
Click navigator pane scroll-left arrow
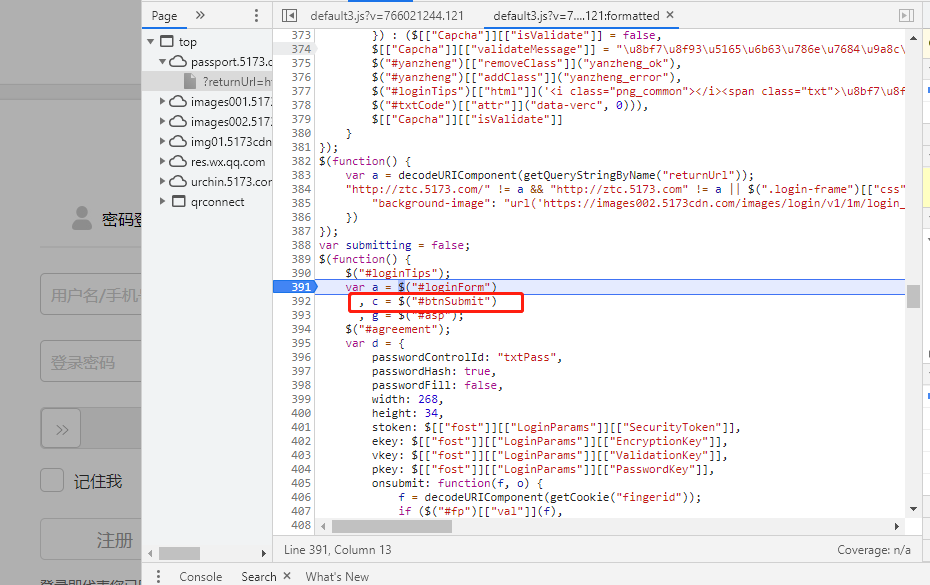point(151,553)
